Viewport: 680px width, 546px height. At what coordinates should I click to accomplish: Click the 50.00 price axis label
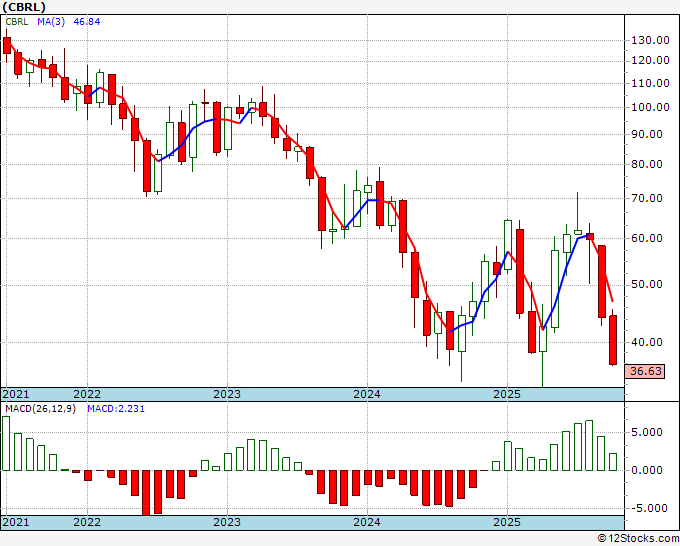[647, 284]
